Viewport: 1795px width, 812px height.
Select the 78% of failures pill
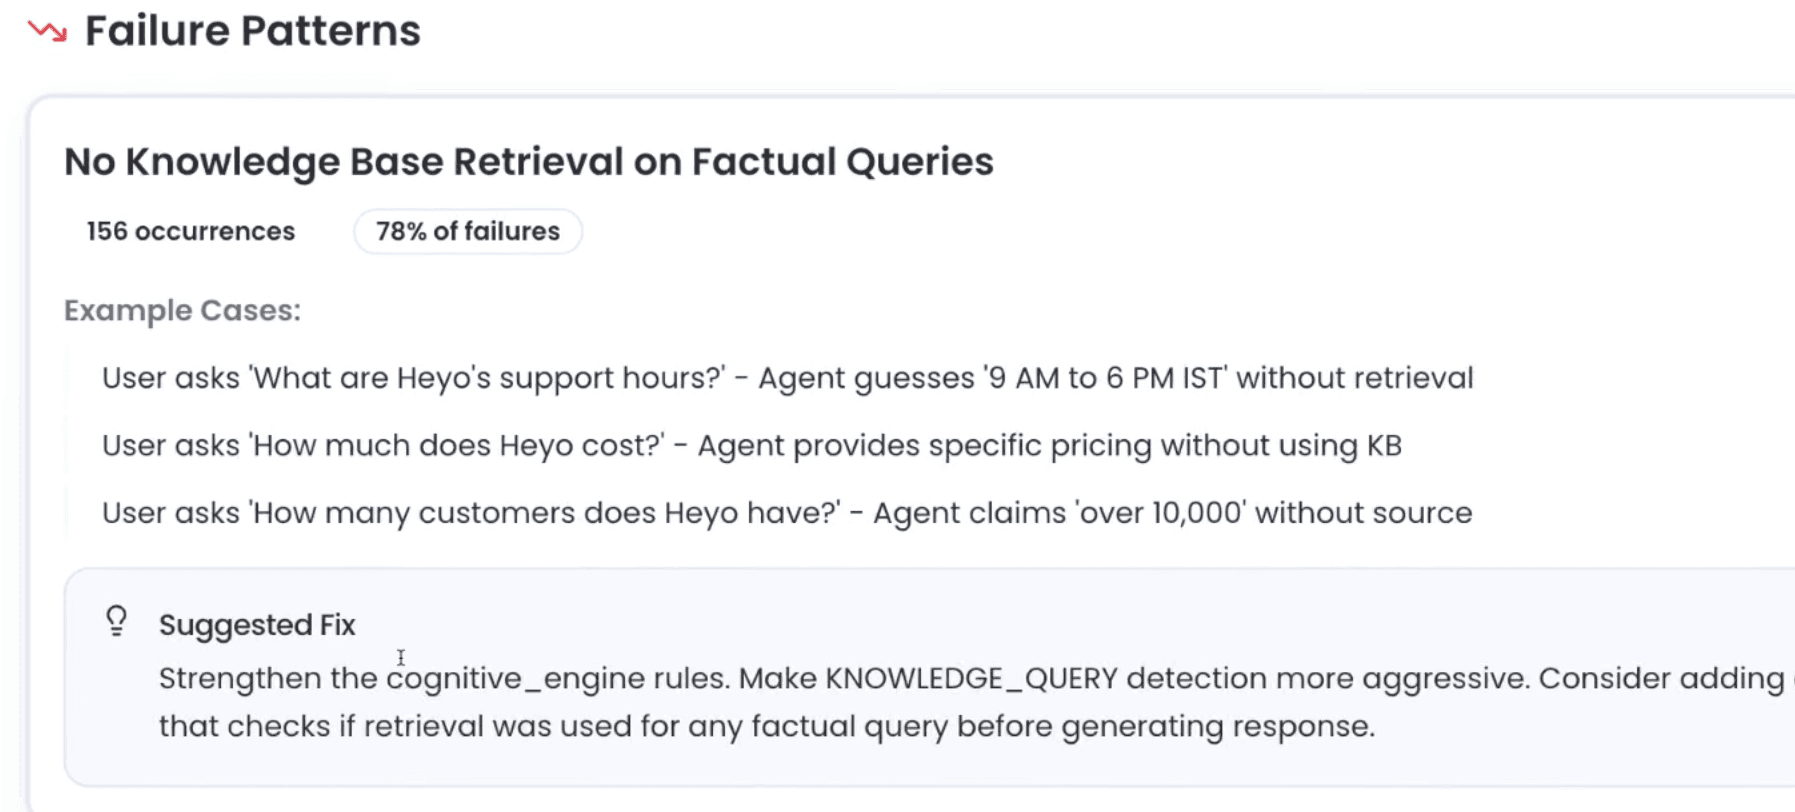pyautogui.click(x=467, y=232)
